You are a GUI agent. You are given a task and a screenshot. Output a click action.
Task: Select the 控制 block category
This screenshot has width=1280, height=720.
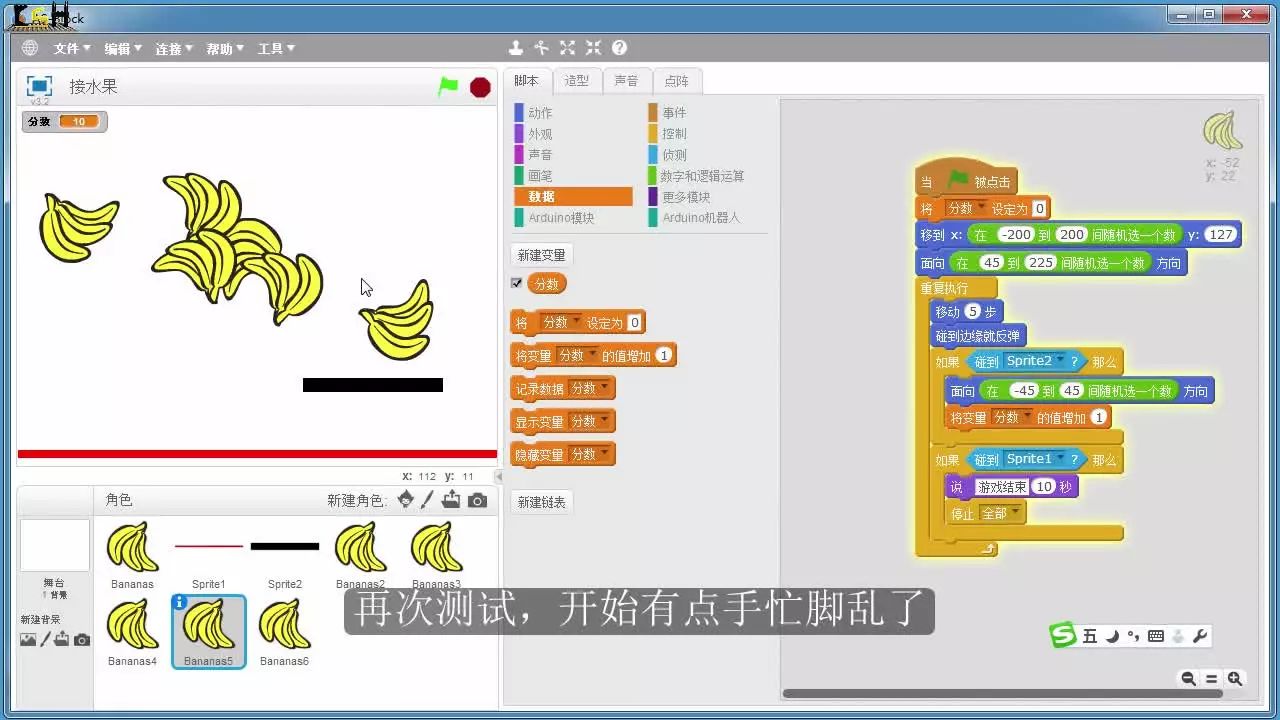pos(674,134)
